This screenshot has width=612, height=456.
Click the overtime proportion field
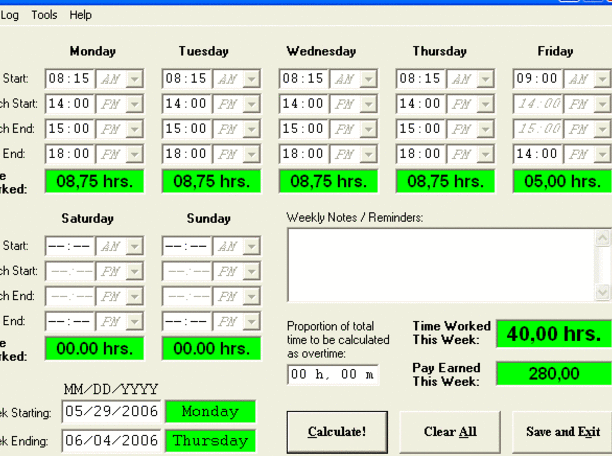tap(333, 374)
